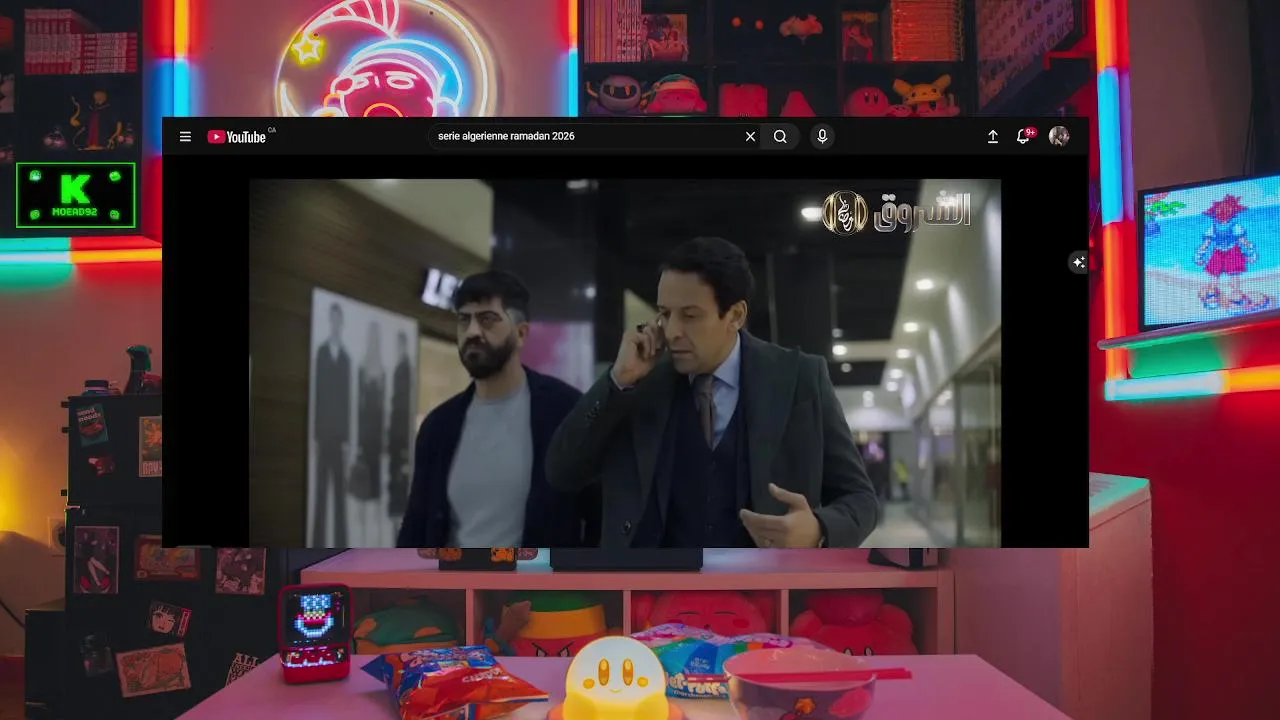
Task: Clear the search query with X
Action: coord(750,137)
